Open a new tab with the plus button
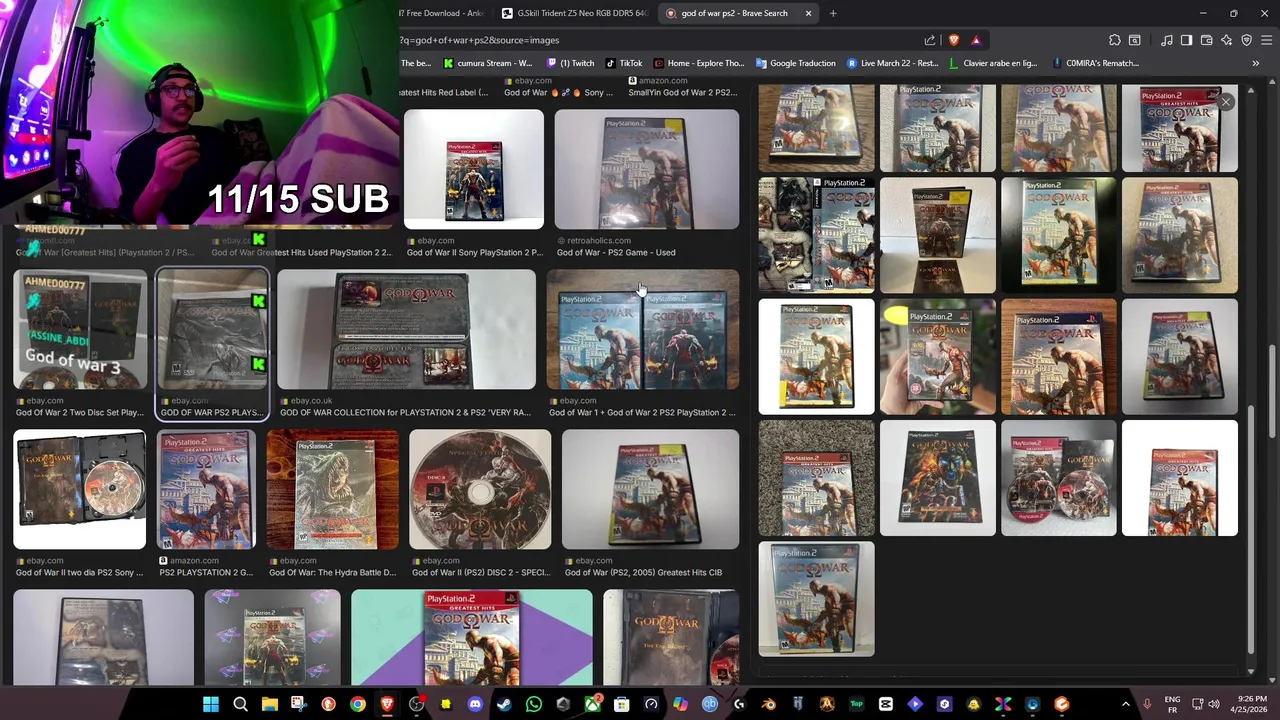The image size is (1280, 720). [x=833, y=13]
